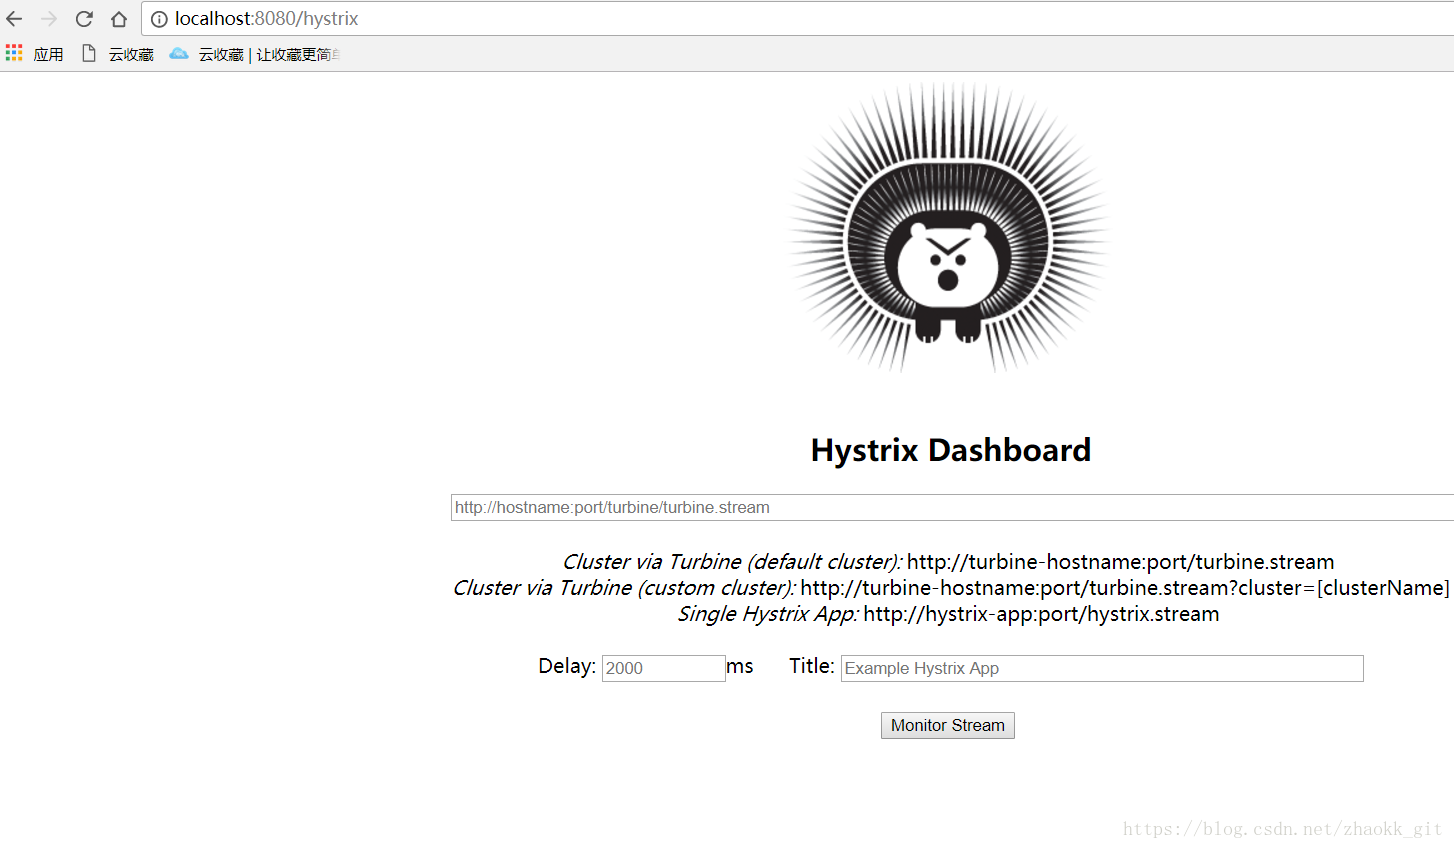1454x849 pixels.
Task: Click the address bar showing localhost:8080/hystrix
Action: (x=798, y=19)
